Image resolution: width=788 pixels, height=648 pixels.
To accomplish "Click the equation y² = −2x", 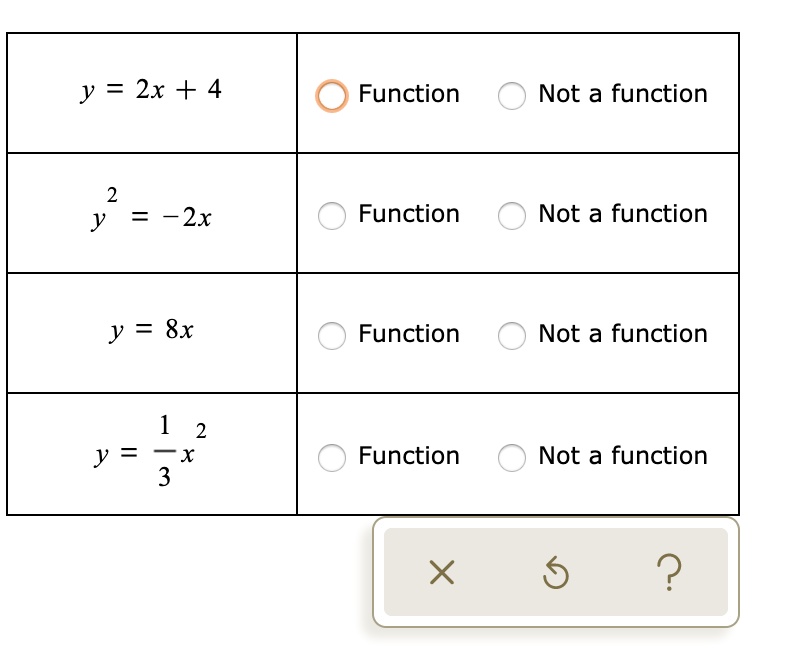I will (x=152, y=211).
